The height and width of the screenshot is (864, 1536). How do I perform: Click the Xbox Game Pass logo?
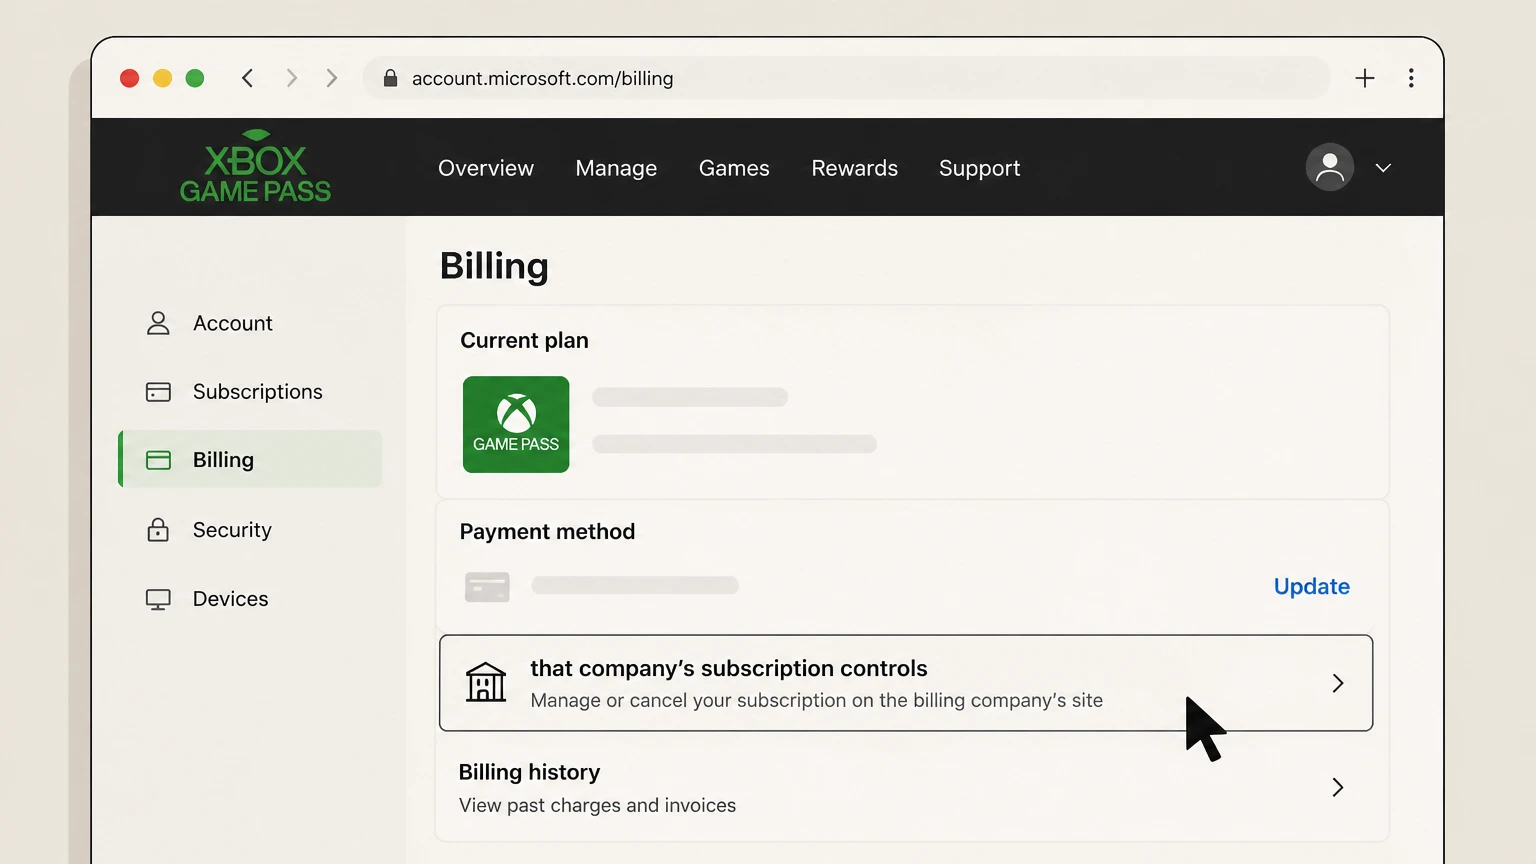tap(255, 166)
